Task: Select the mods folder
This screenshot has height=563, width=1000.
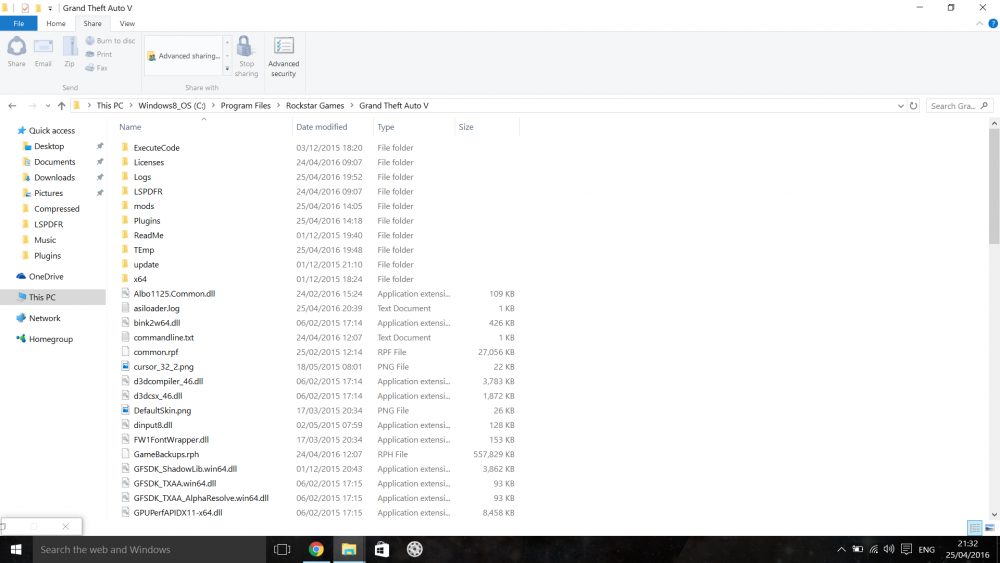Action: coord(143,207)
